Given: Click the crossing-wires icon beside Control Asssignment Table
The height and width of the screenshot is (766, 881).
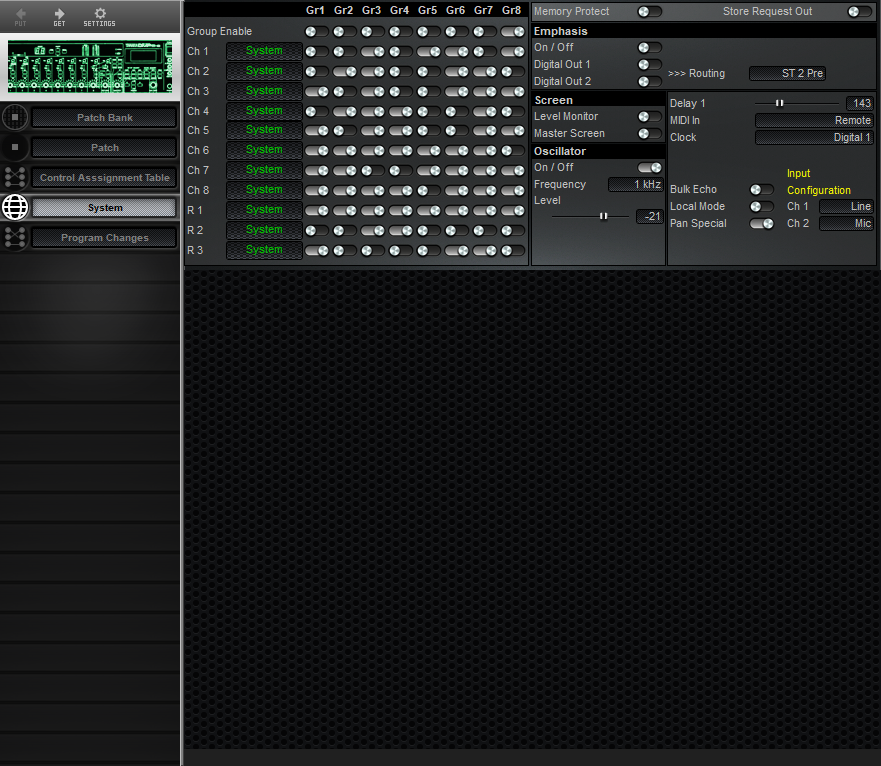Looking at the screenshot, I should 14,177.
